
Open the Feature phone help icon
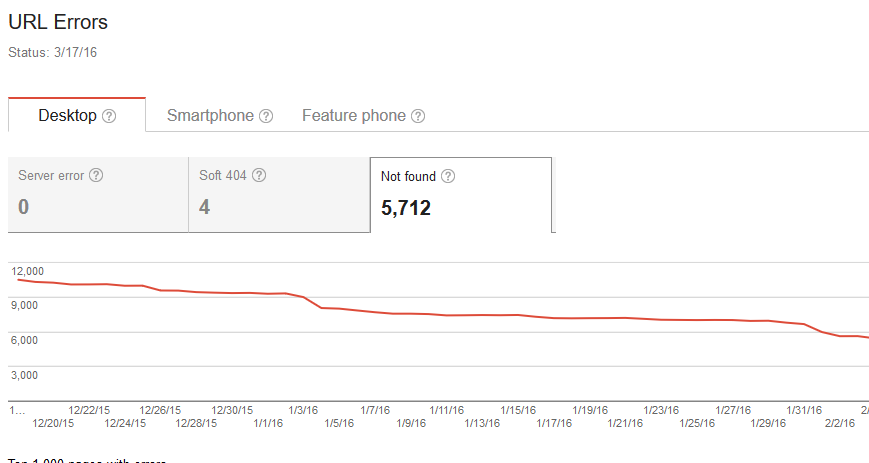click(x=418, y=116)
